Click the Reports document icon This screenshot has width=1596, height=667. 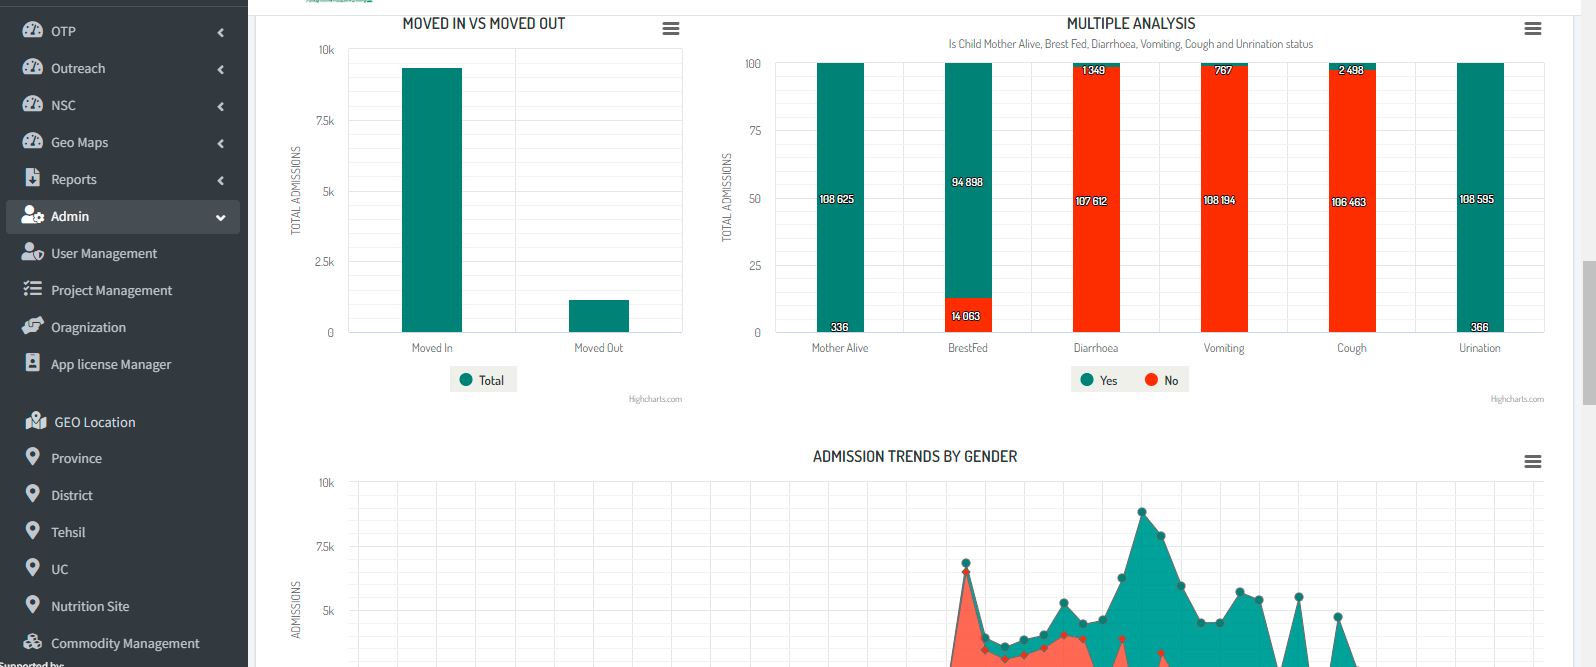click(x=32, y=178)
